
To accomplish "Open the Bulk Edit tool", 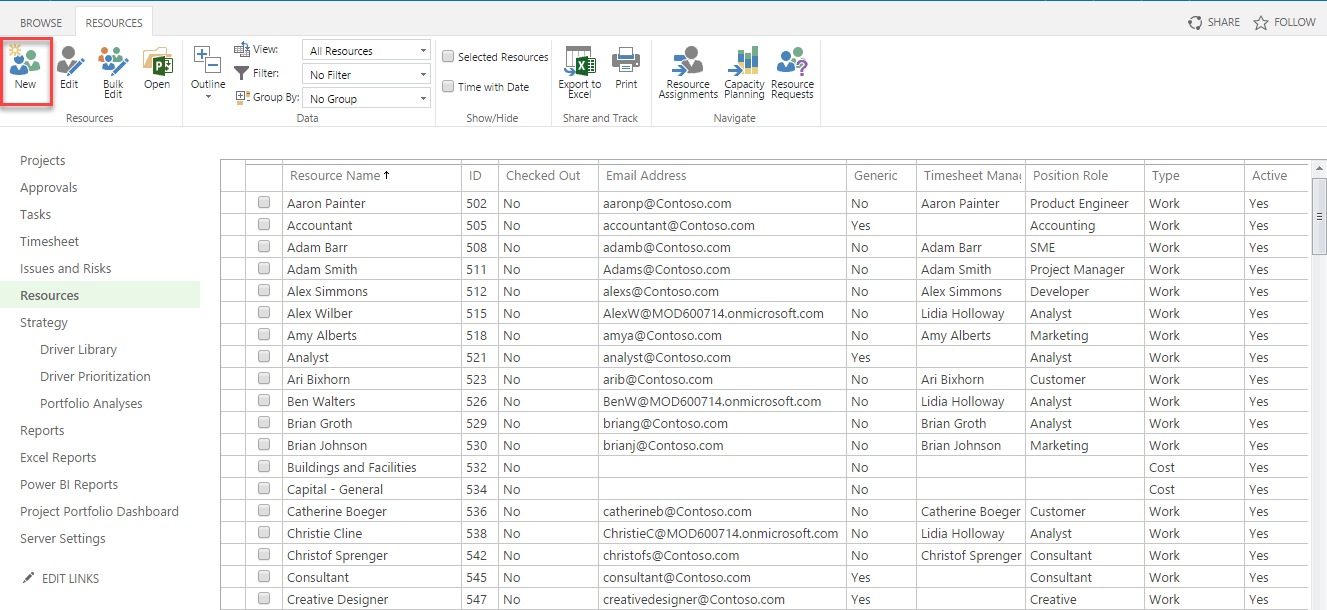I will coord(113,72).
